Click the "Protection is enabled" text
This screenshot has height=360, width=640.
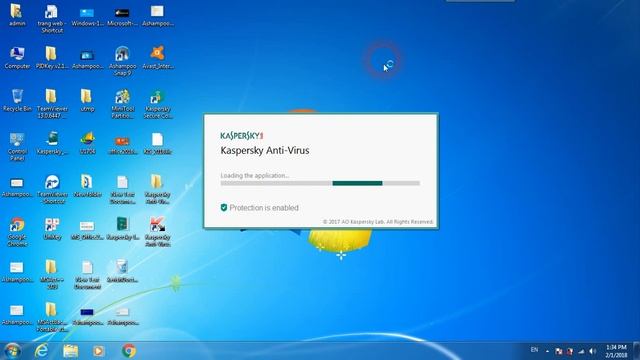tap(264, 208)
